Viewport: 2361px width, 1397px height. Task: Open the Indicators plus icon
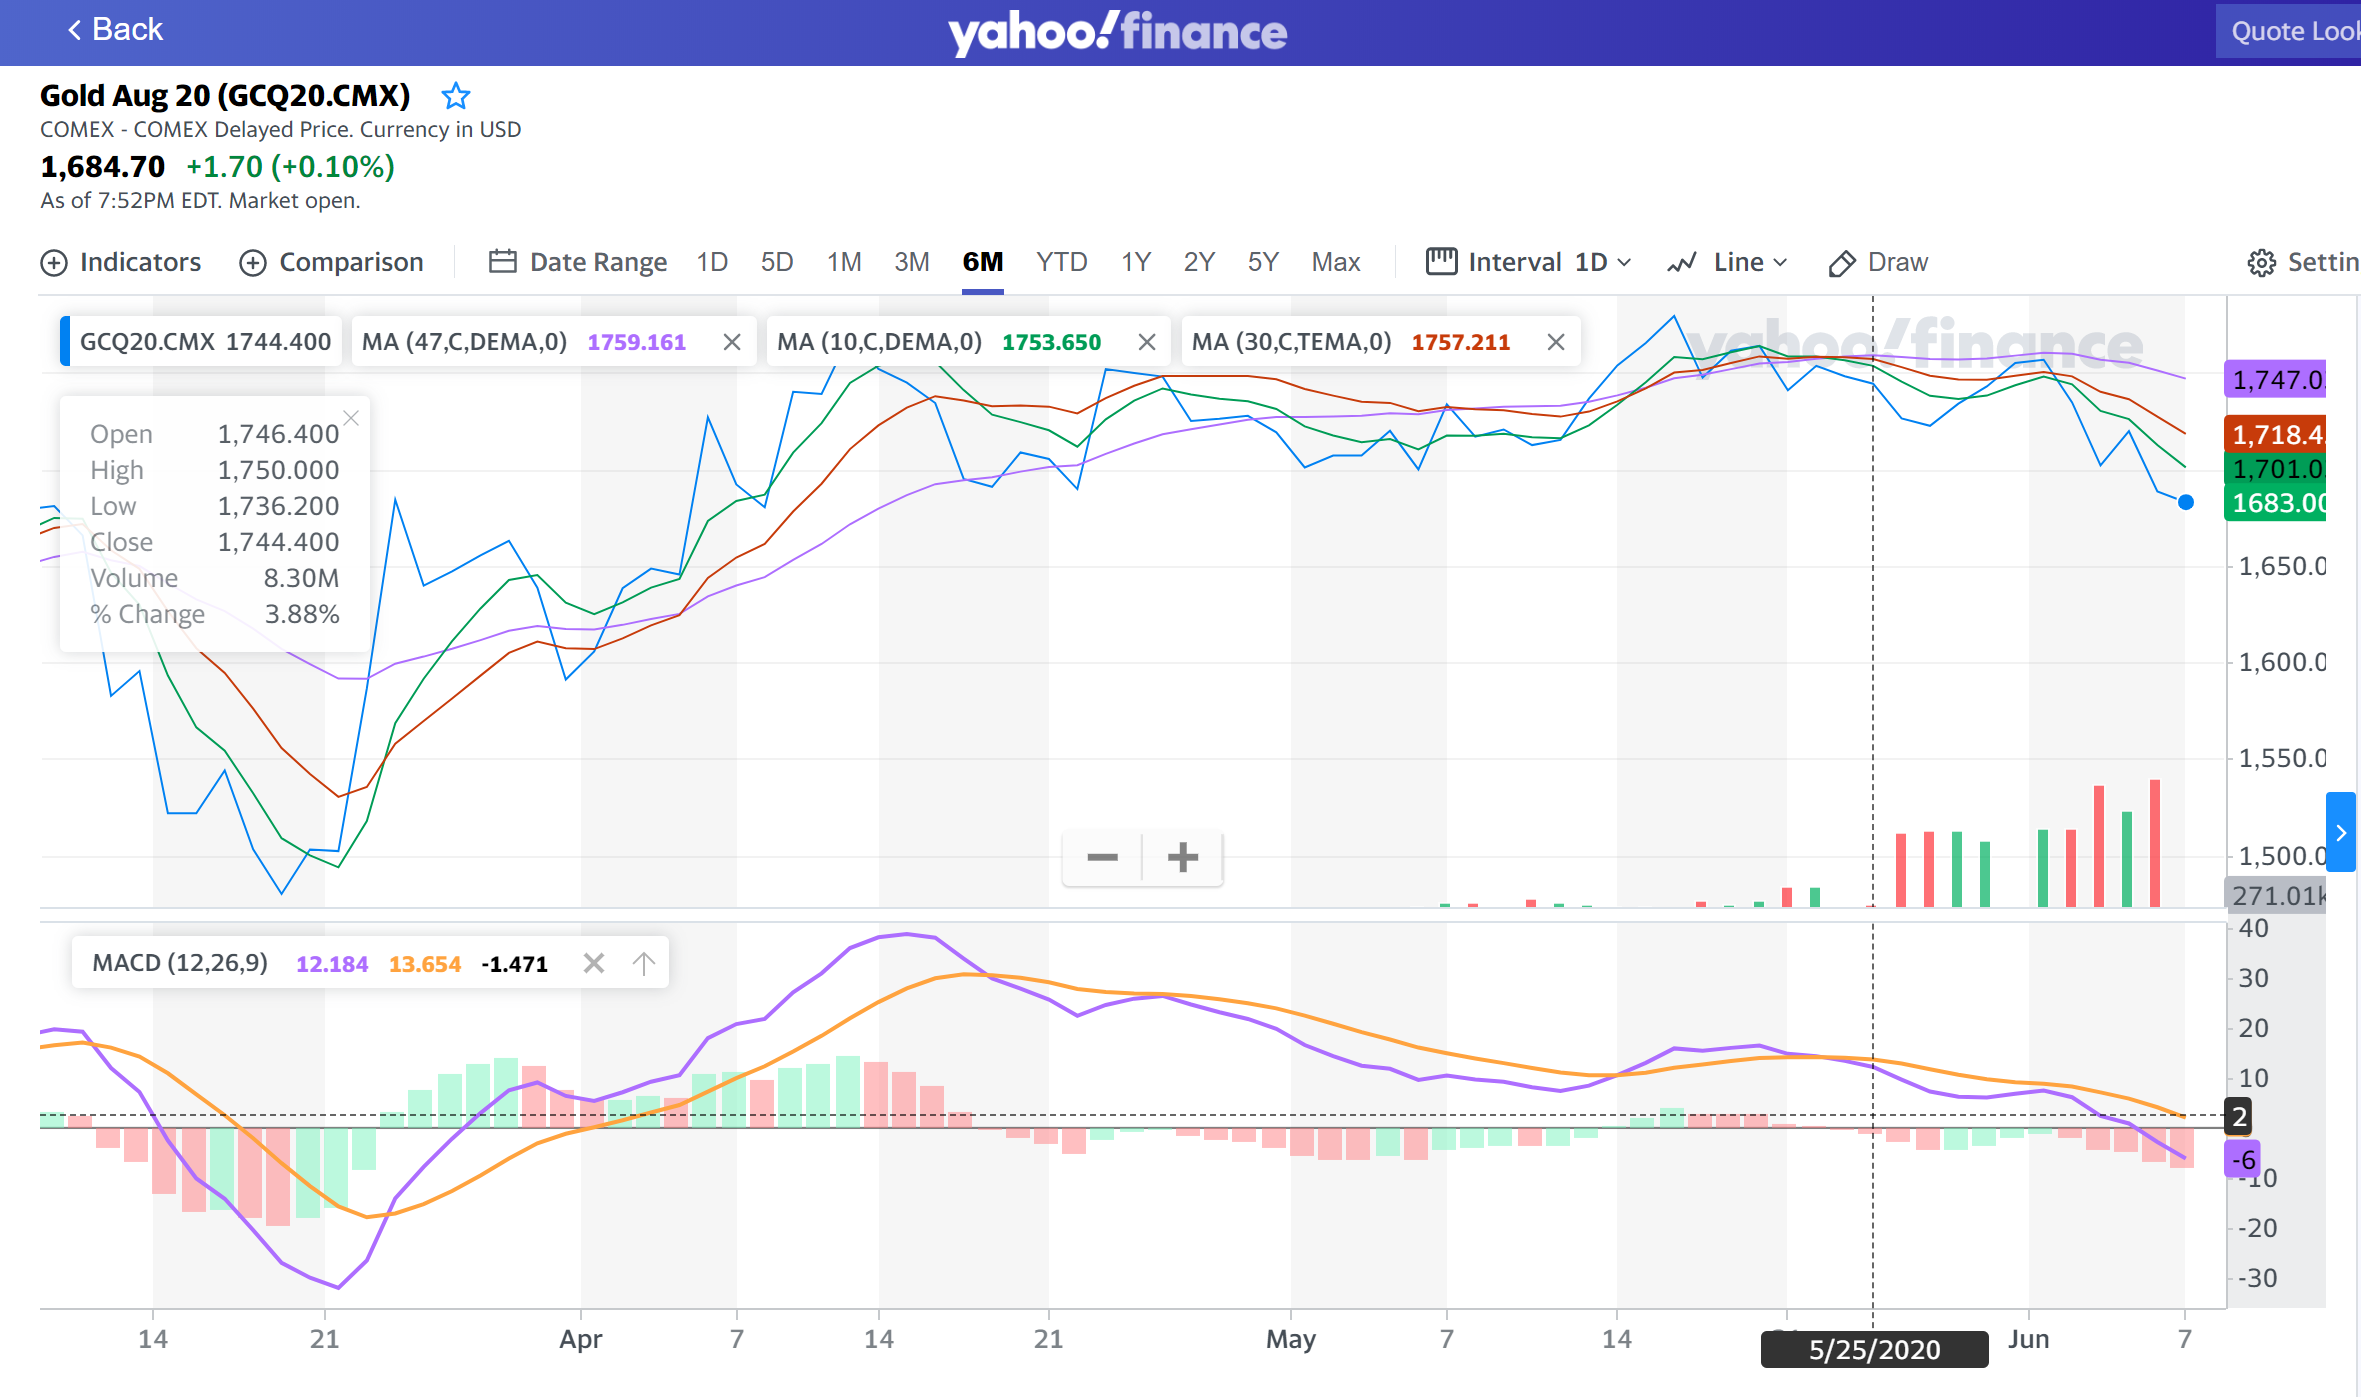click(x=53, y=263)
